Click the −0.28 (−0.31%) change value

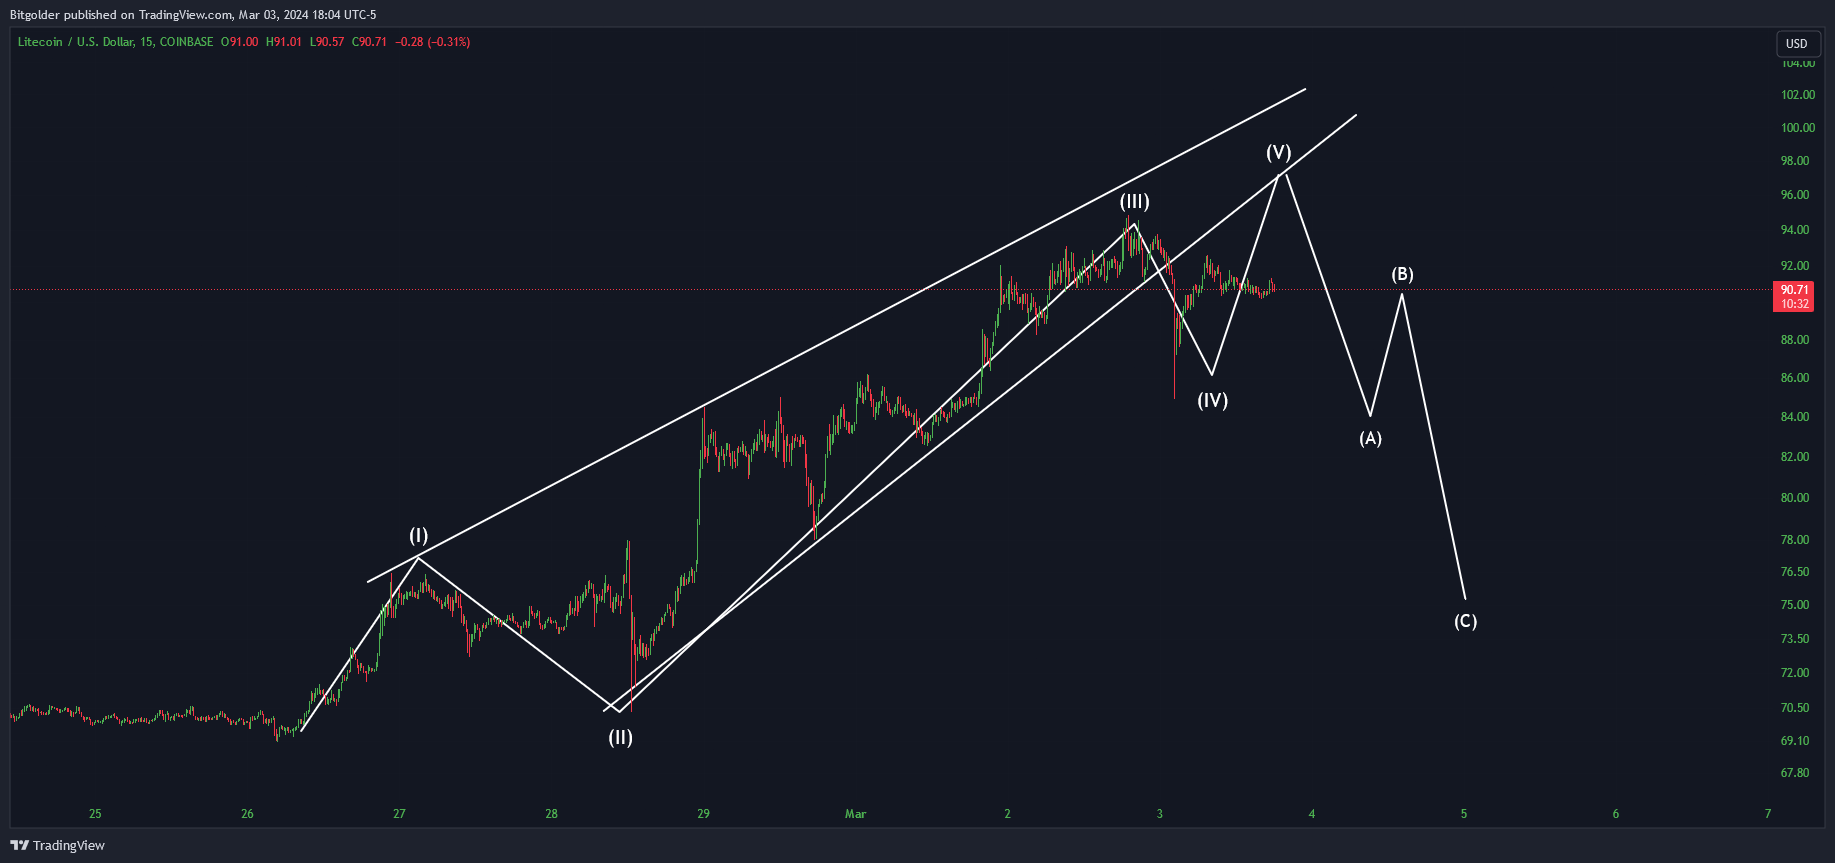coord(433,42)
